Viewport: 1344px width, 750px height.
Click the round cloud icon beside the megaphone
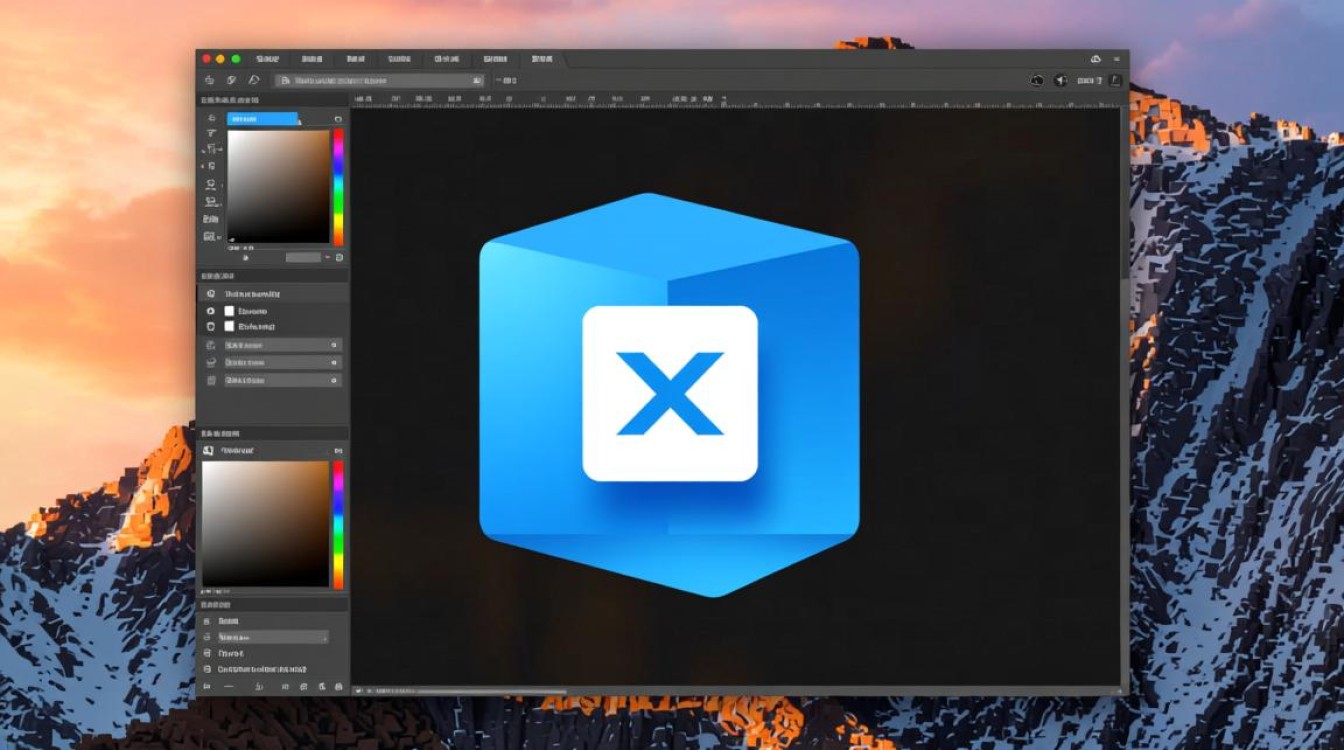(1037, 80)
